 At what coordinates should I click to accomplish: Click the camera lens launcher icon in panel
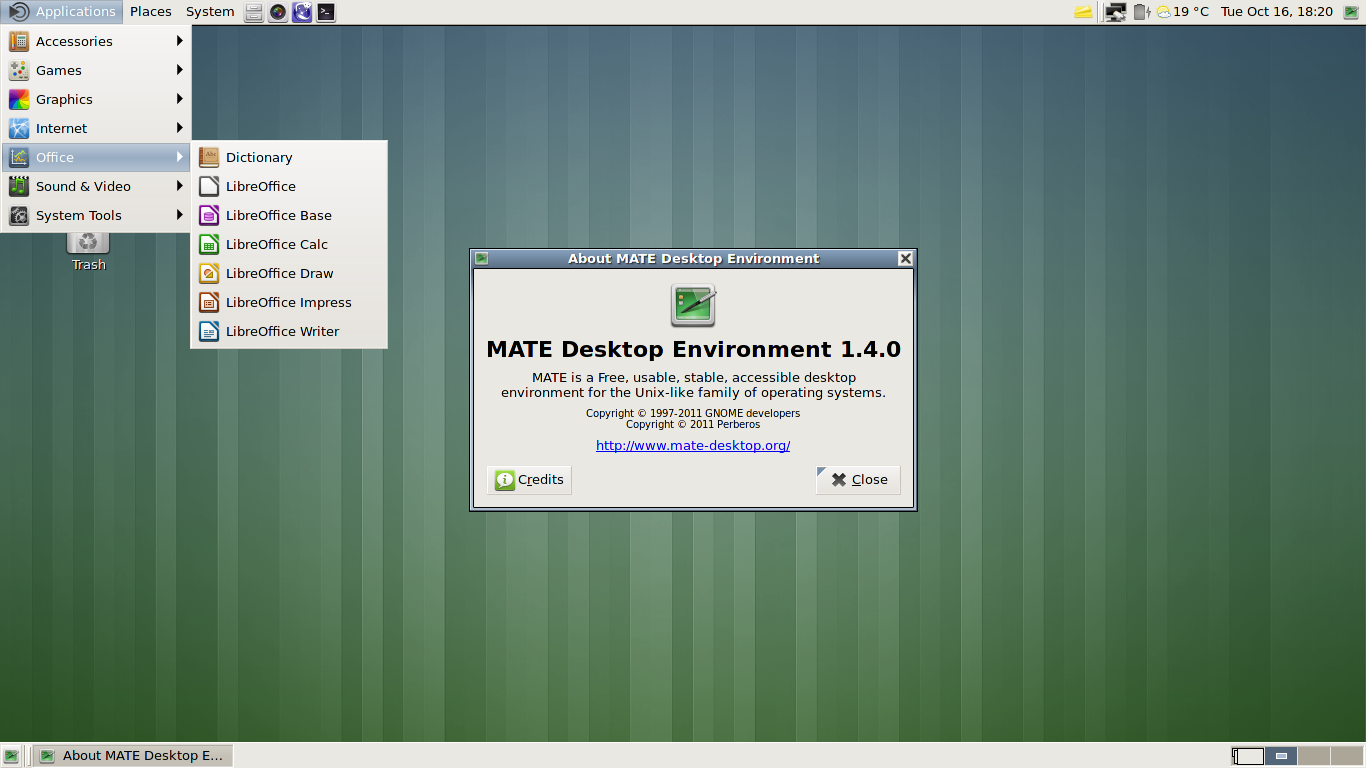tap(278, 12)
